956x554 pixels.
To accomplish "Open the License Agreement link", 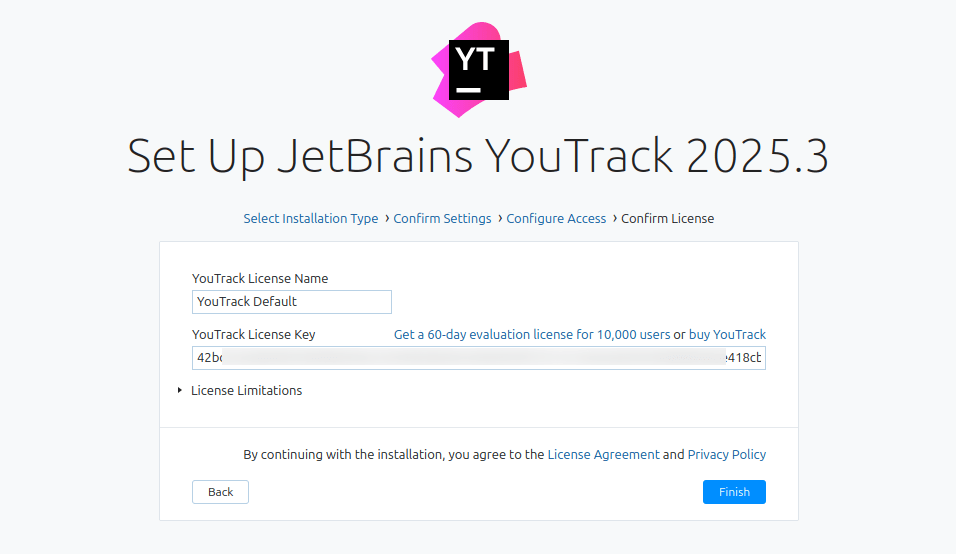I will pos(603,455).
